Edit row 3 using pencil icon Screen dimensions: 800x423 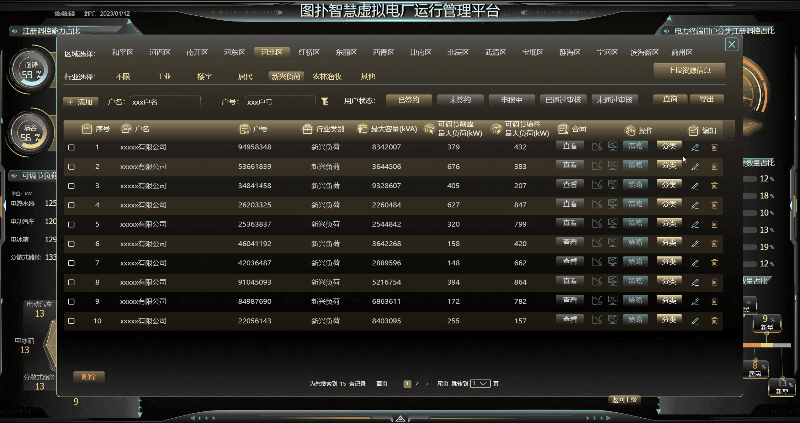click(695, 186)
